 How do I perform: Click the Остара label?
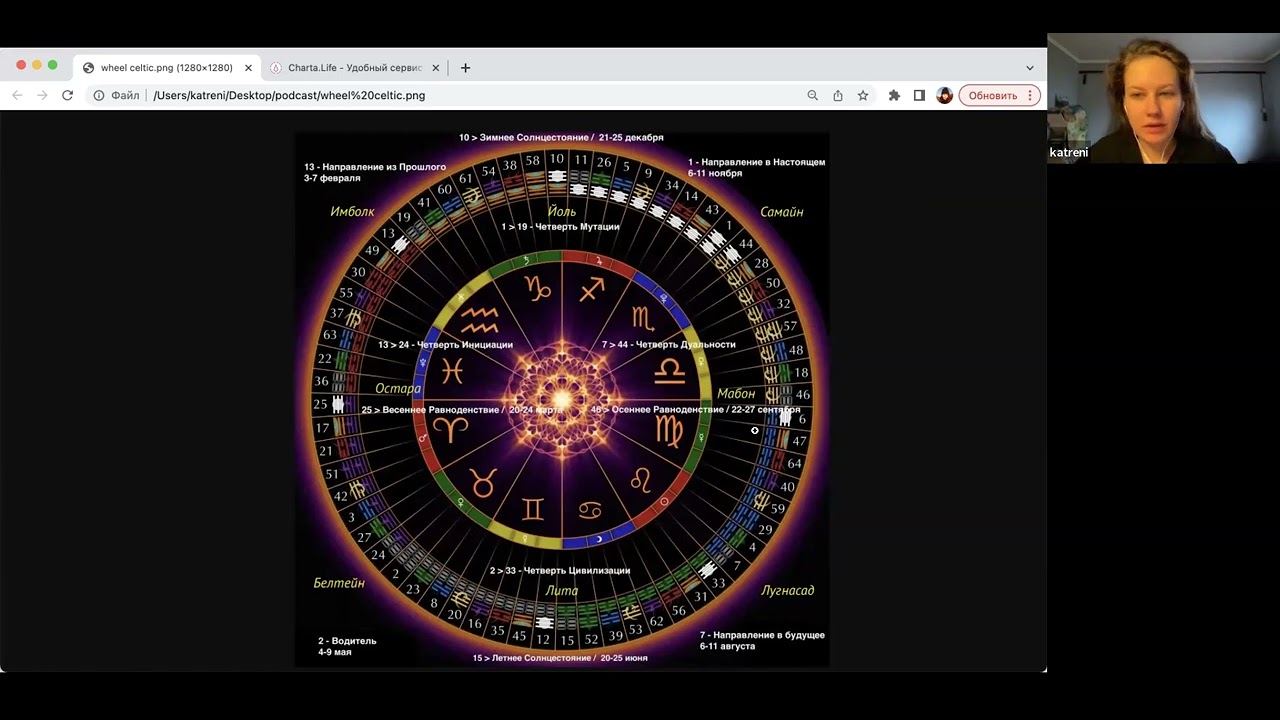coord(398,389)
